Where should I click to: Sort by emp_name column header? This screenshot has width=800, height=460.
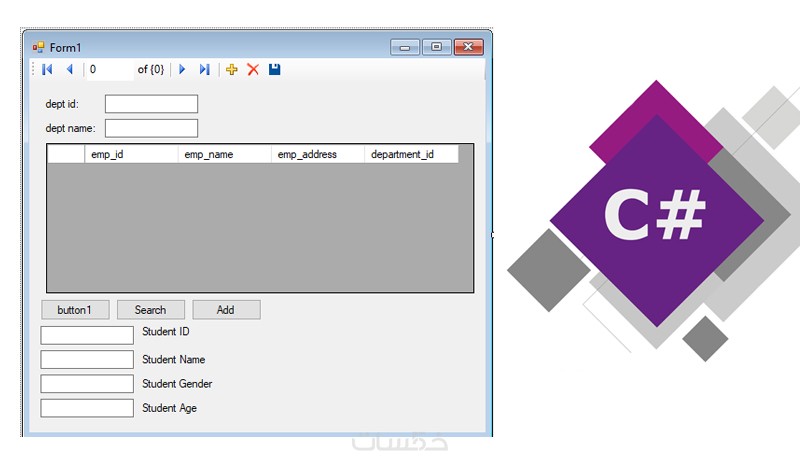224,154
